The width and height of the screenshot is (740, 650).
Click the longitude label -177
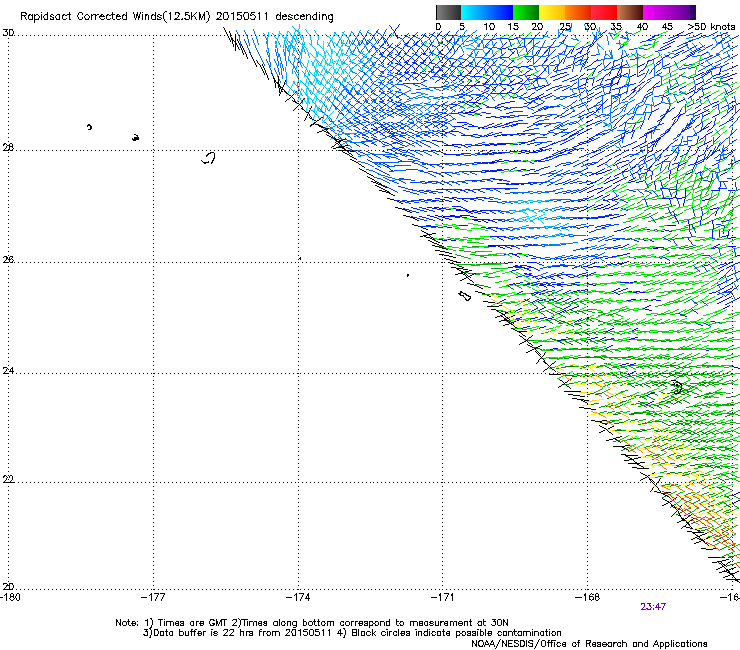pos(153,597)
